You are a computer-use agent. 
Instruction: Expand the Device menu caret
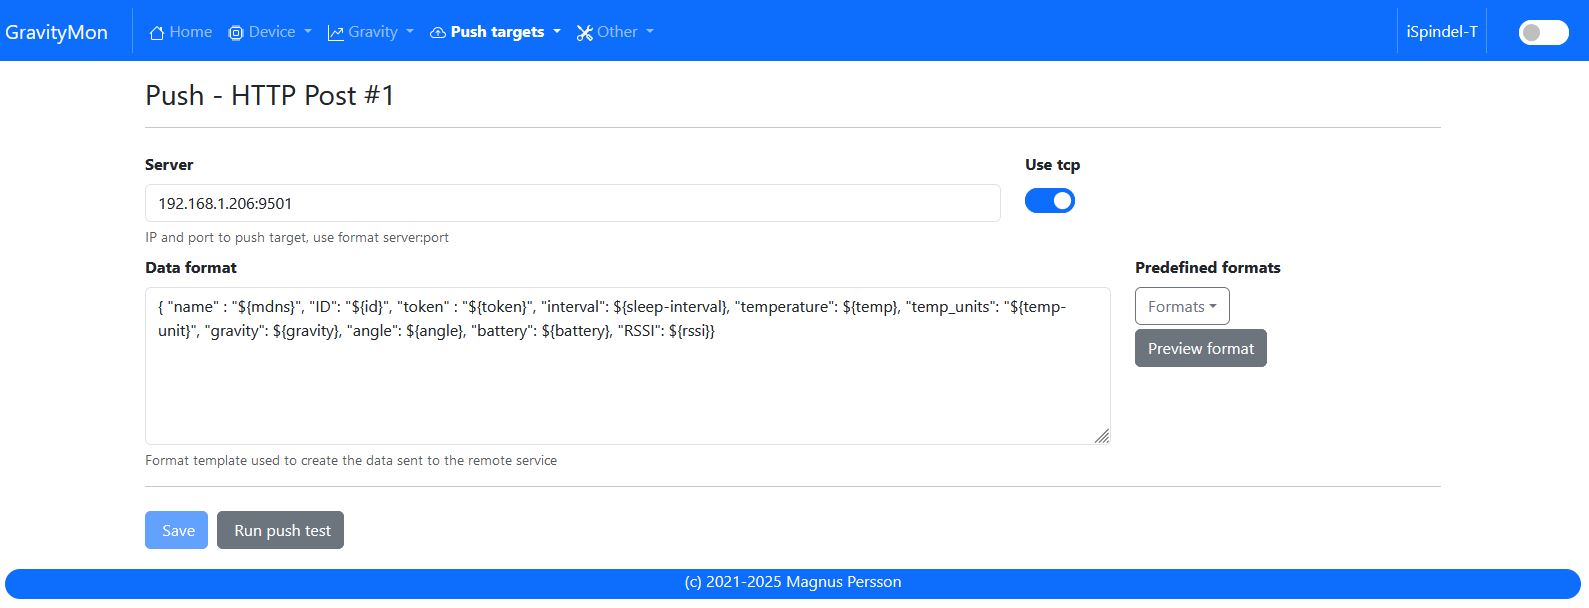point(308,32)
